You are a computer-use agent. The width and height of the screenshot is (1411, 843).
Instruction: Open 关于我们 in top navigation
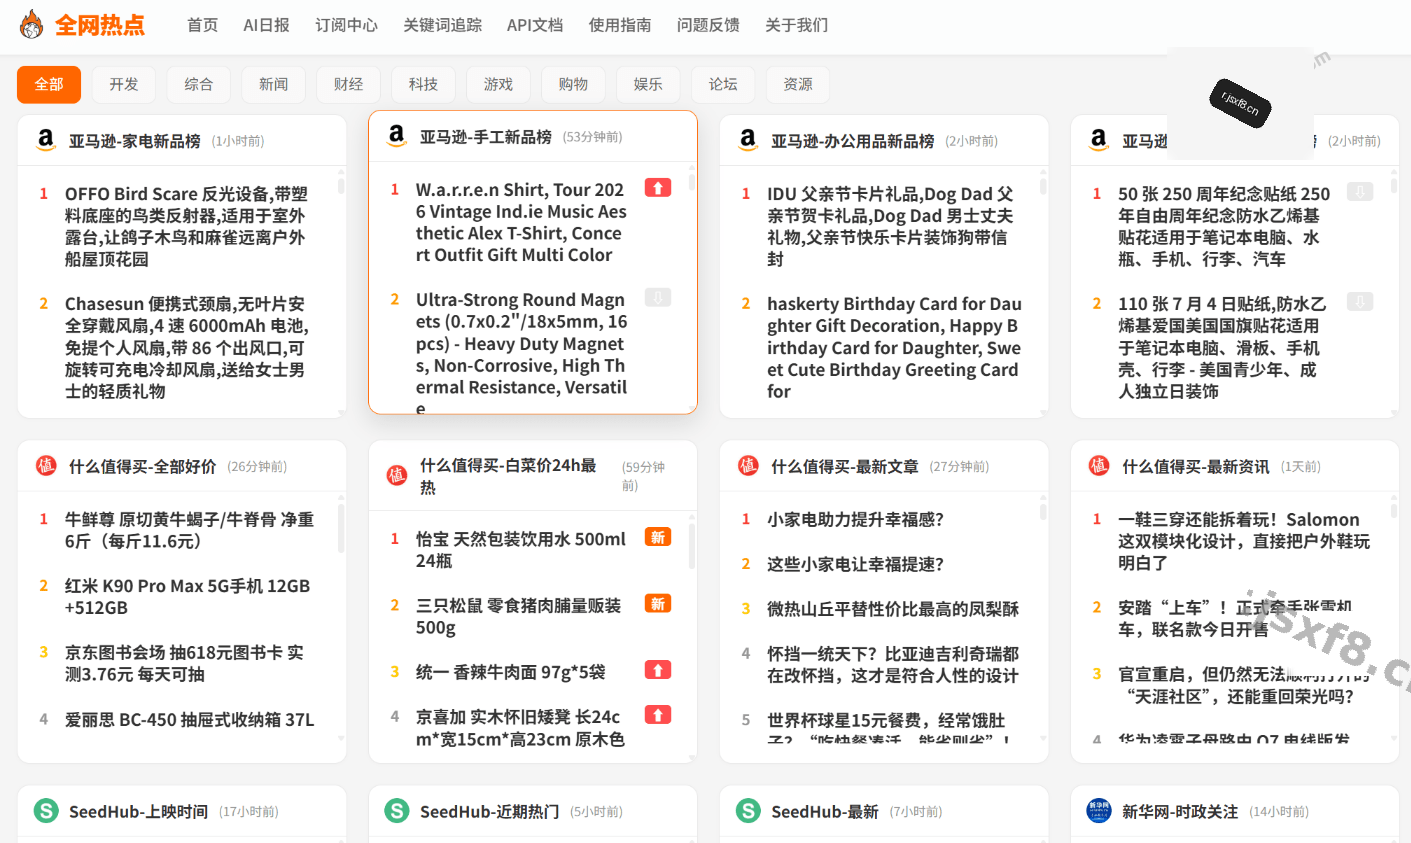coord(797,25)
